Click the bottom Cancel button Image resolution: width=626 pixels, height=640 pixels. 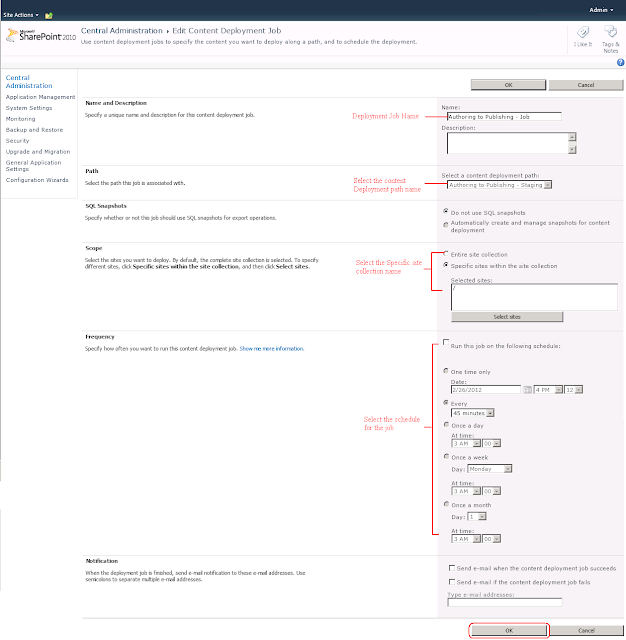[x=586, y=631]
